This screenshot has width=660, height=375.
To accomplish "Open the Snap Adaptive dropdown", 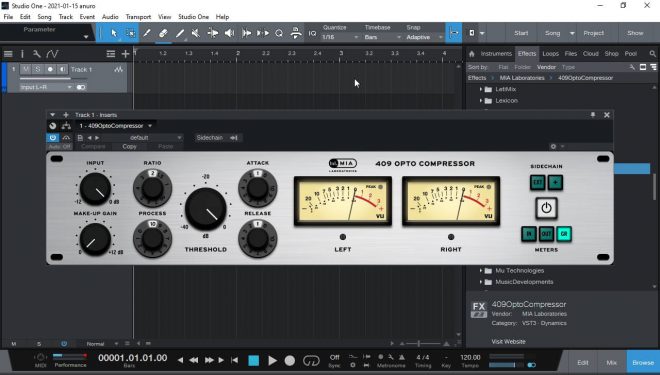I will click(x=424, y=37).
